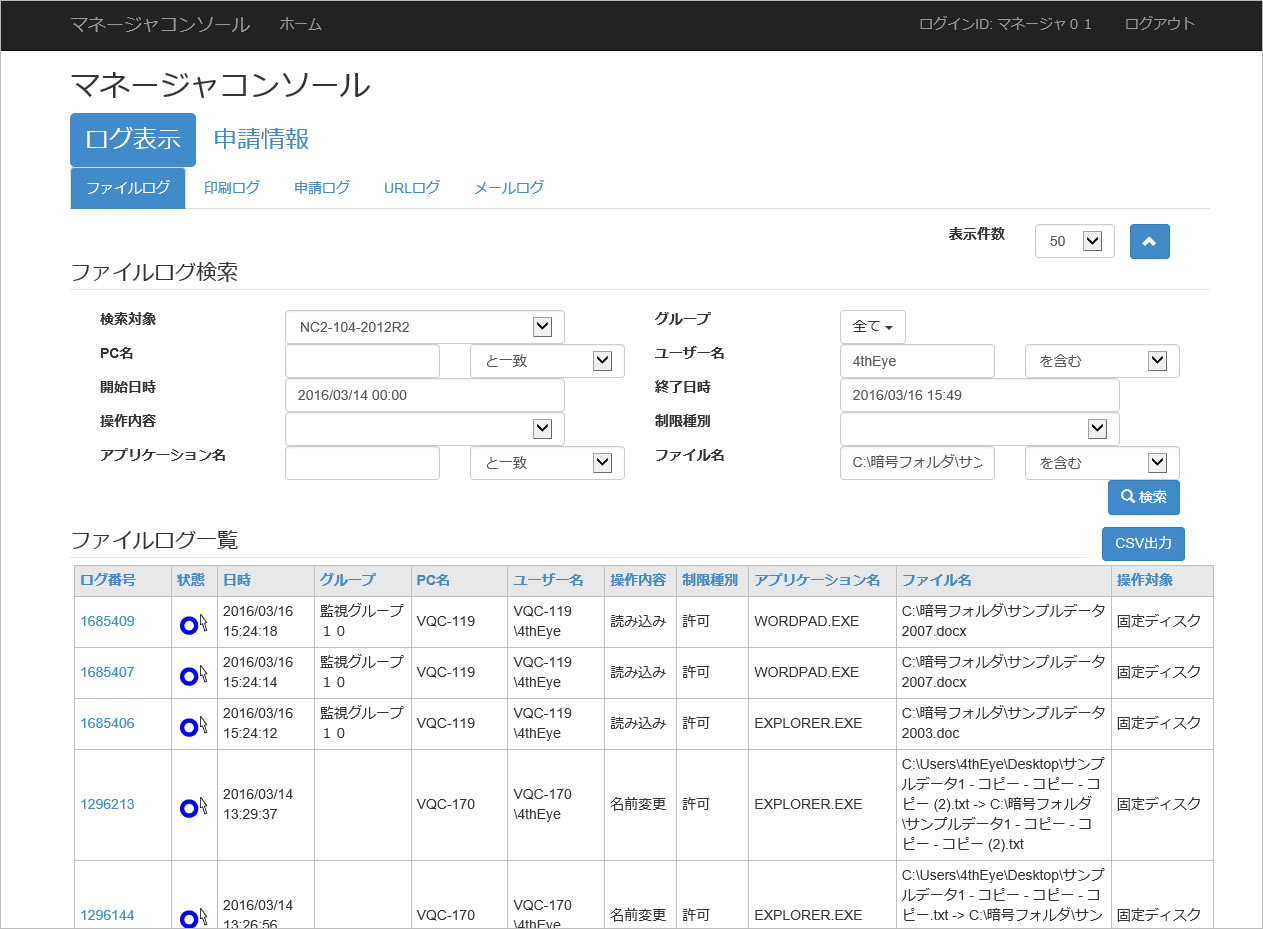Click status icon in log row 1296213
The height and width of the screenshot is (929, 1263).
[x=194, y=807]
